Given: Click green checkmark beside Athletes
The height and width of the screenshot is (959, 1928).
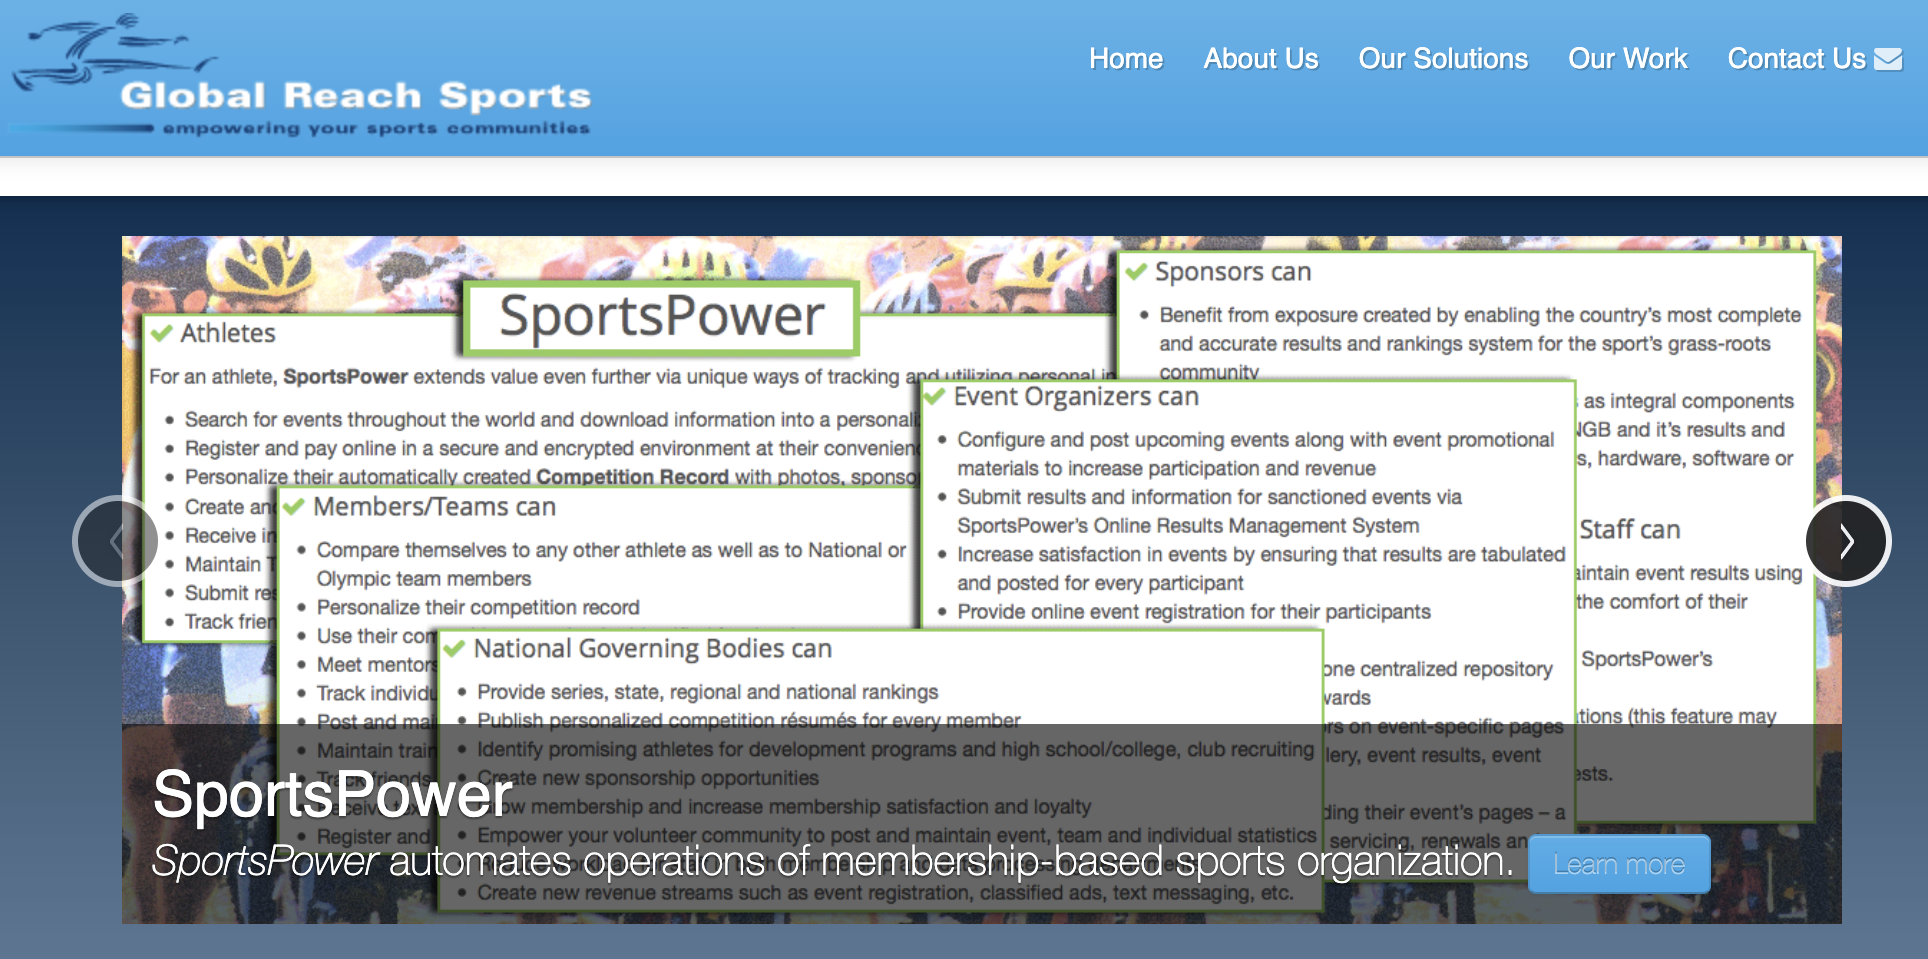Looking at the screenshot, I should [162, 333].
